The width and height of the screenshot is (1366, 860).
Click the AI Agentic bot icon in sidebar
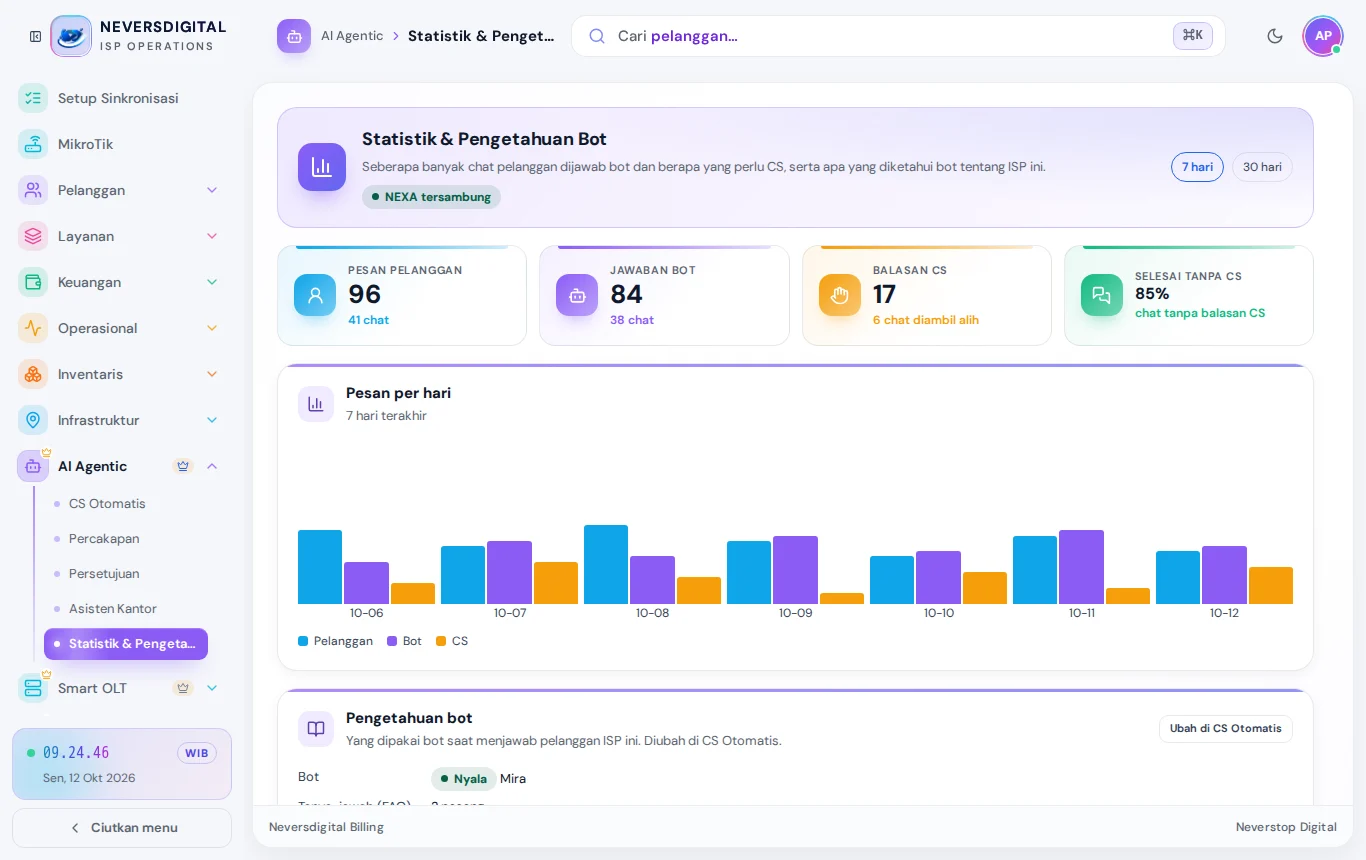tap(33, 466)
